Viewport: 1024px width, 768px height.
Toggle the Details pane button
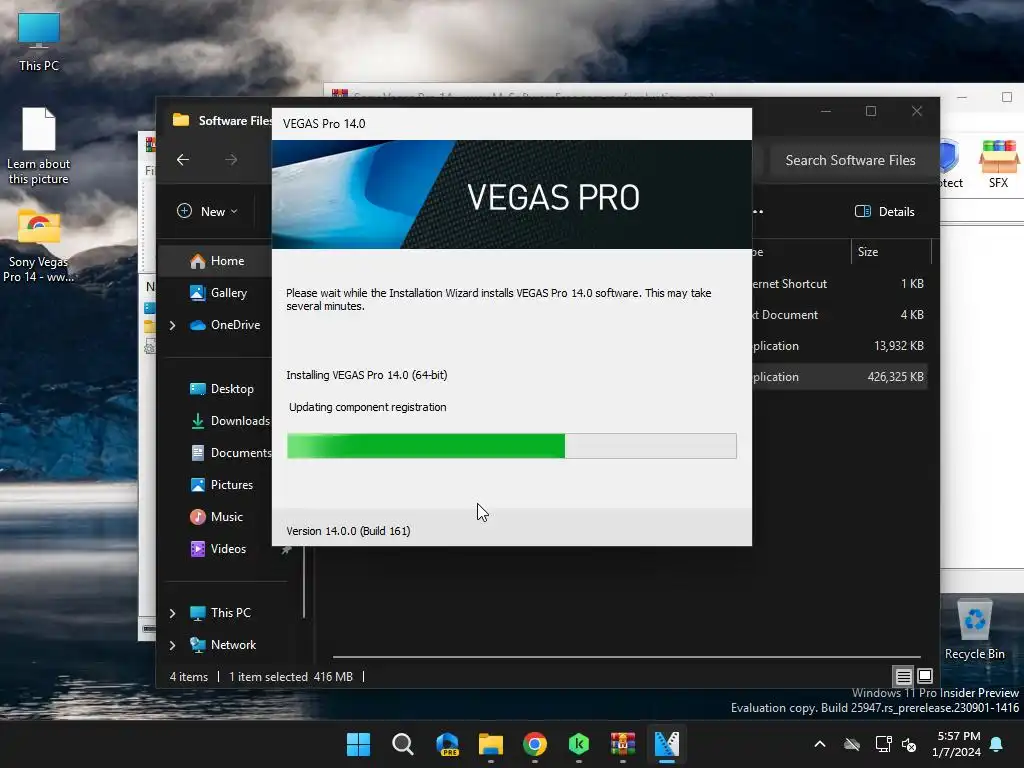[x=885, y=211]
